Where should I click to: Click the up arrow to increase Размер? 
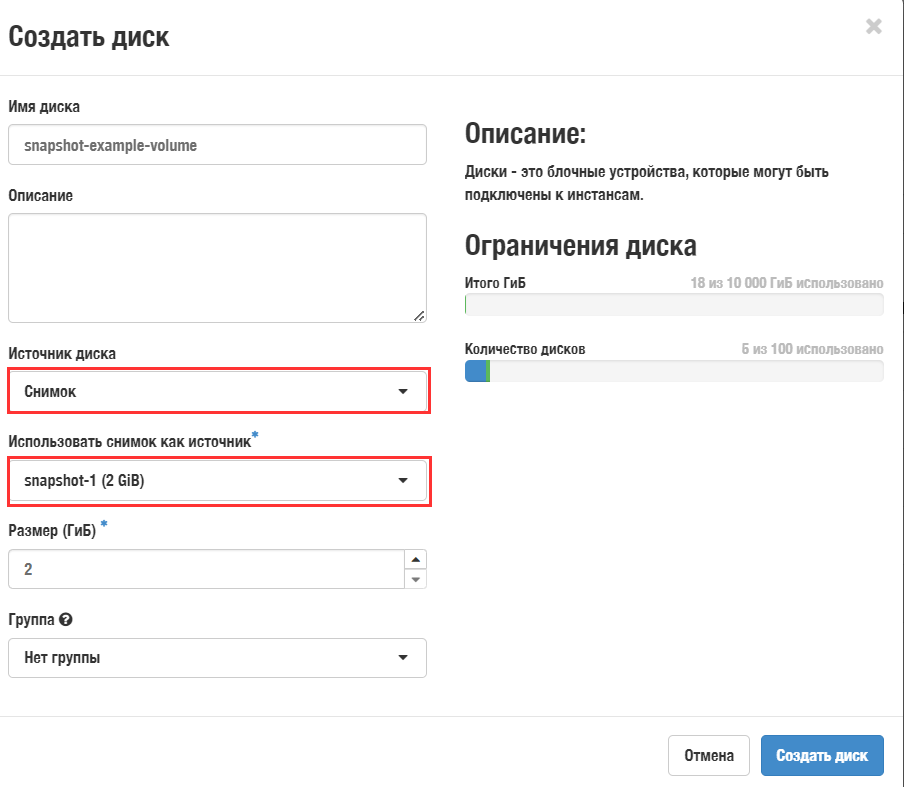415,558
